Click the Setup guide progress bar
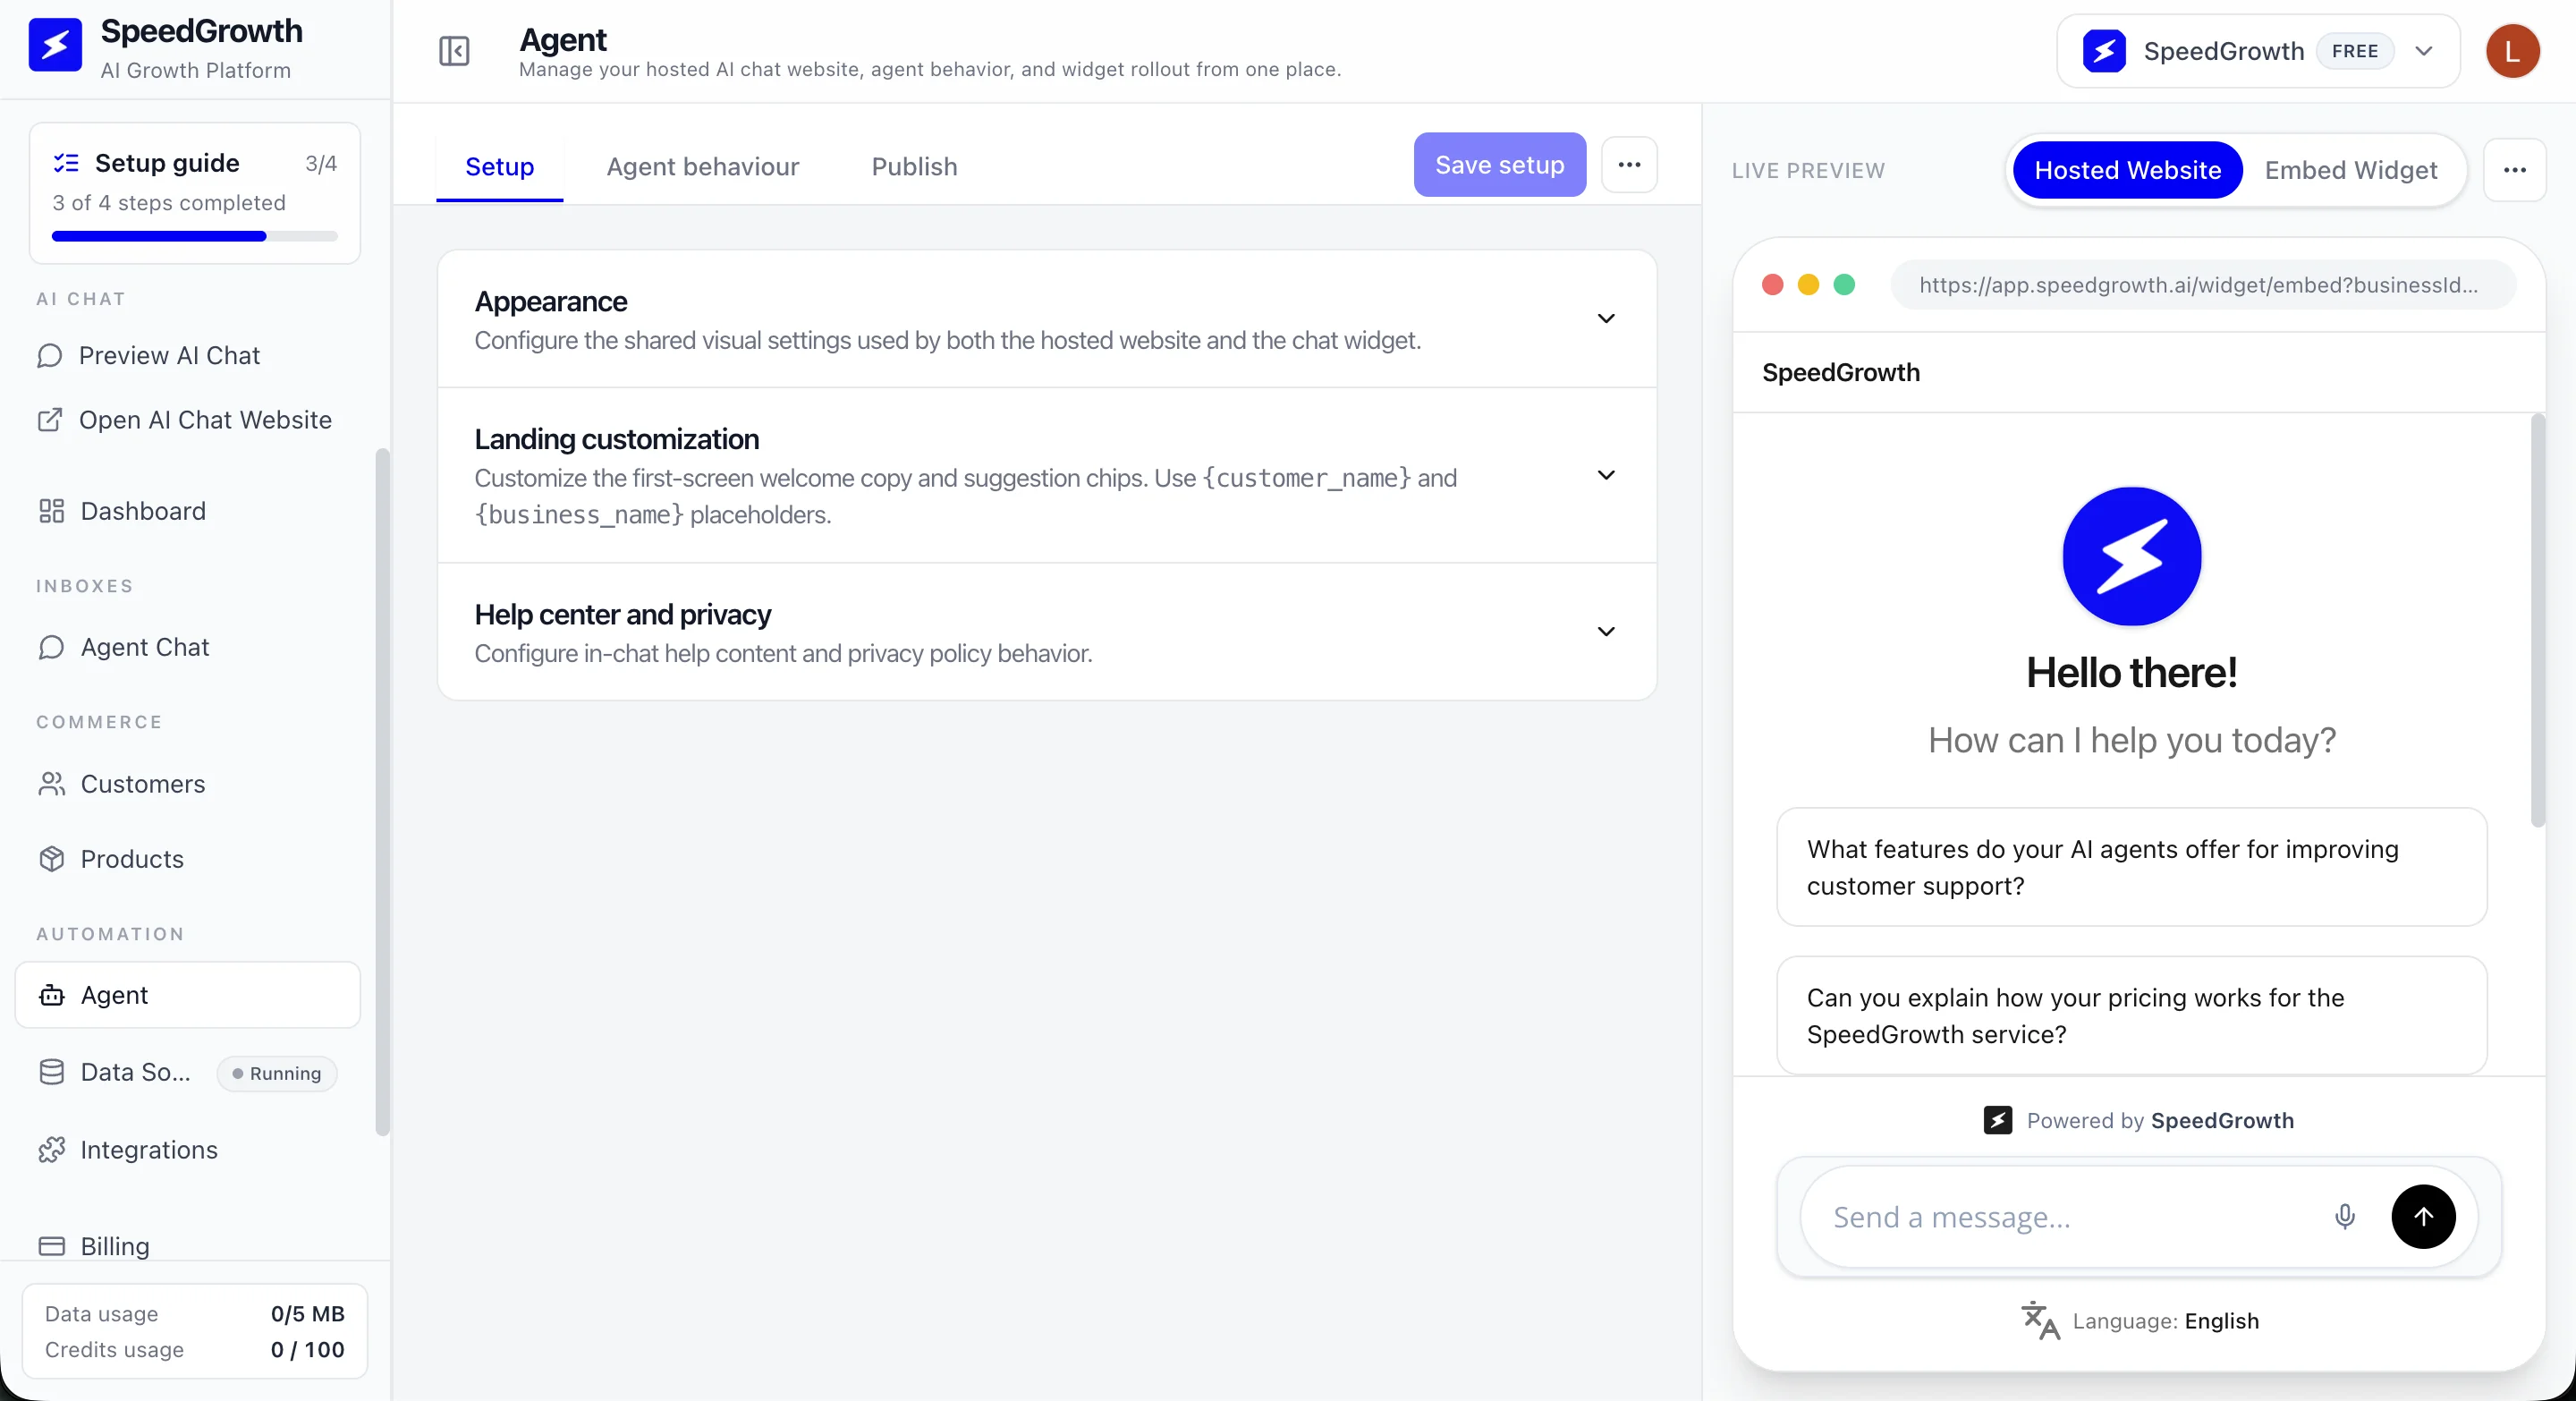The height and width of the screenshot is (1401, 2576). point(194,237)
